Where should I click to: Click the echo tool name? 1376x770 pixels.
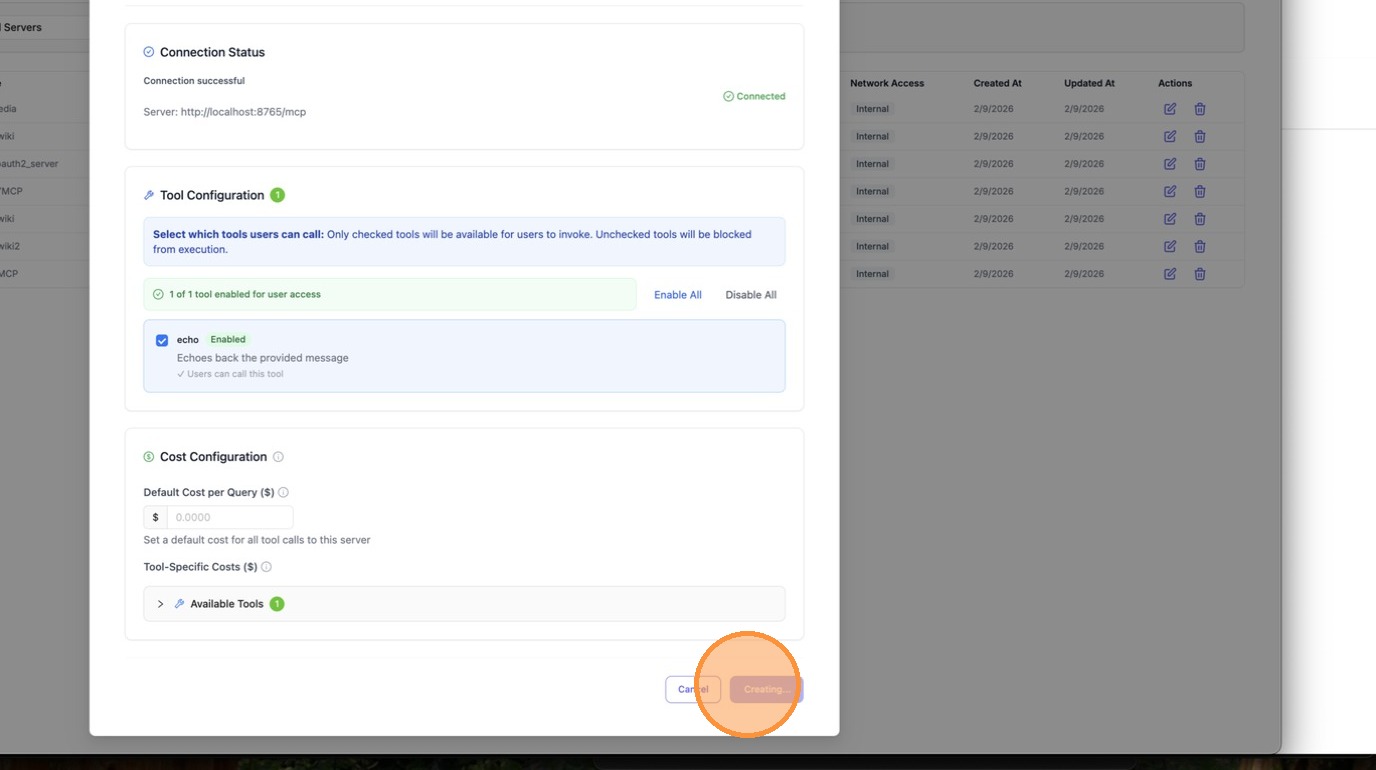pyautogui.click(x=188, y=340)
